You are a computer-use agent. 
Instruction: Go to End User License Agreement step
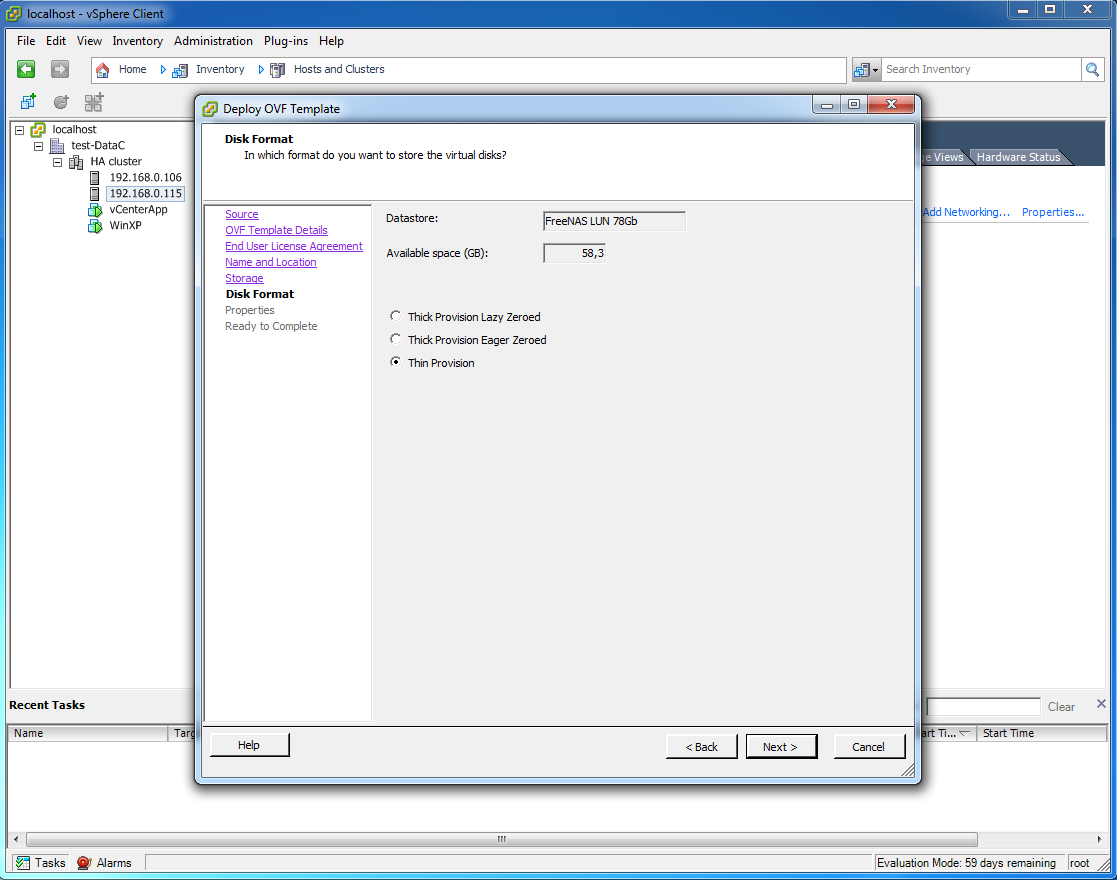[x=293, y=247]
